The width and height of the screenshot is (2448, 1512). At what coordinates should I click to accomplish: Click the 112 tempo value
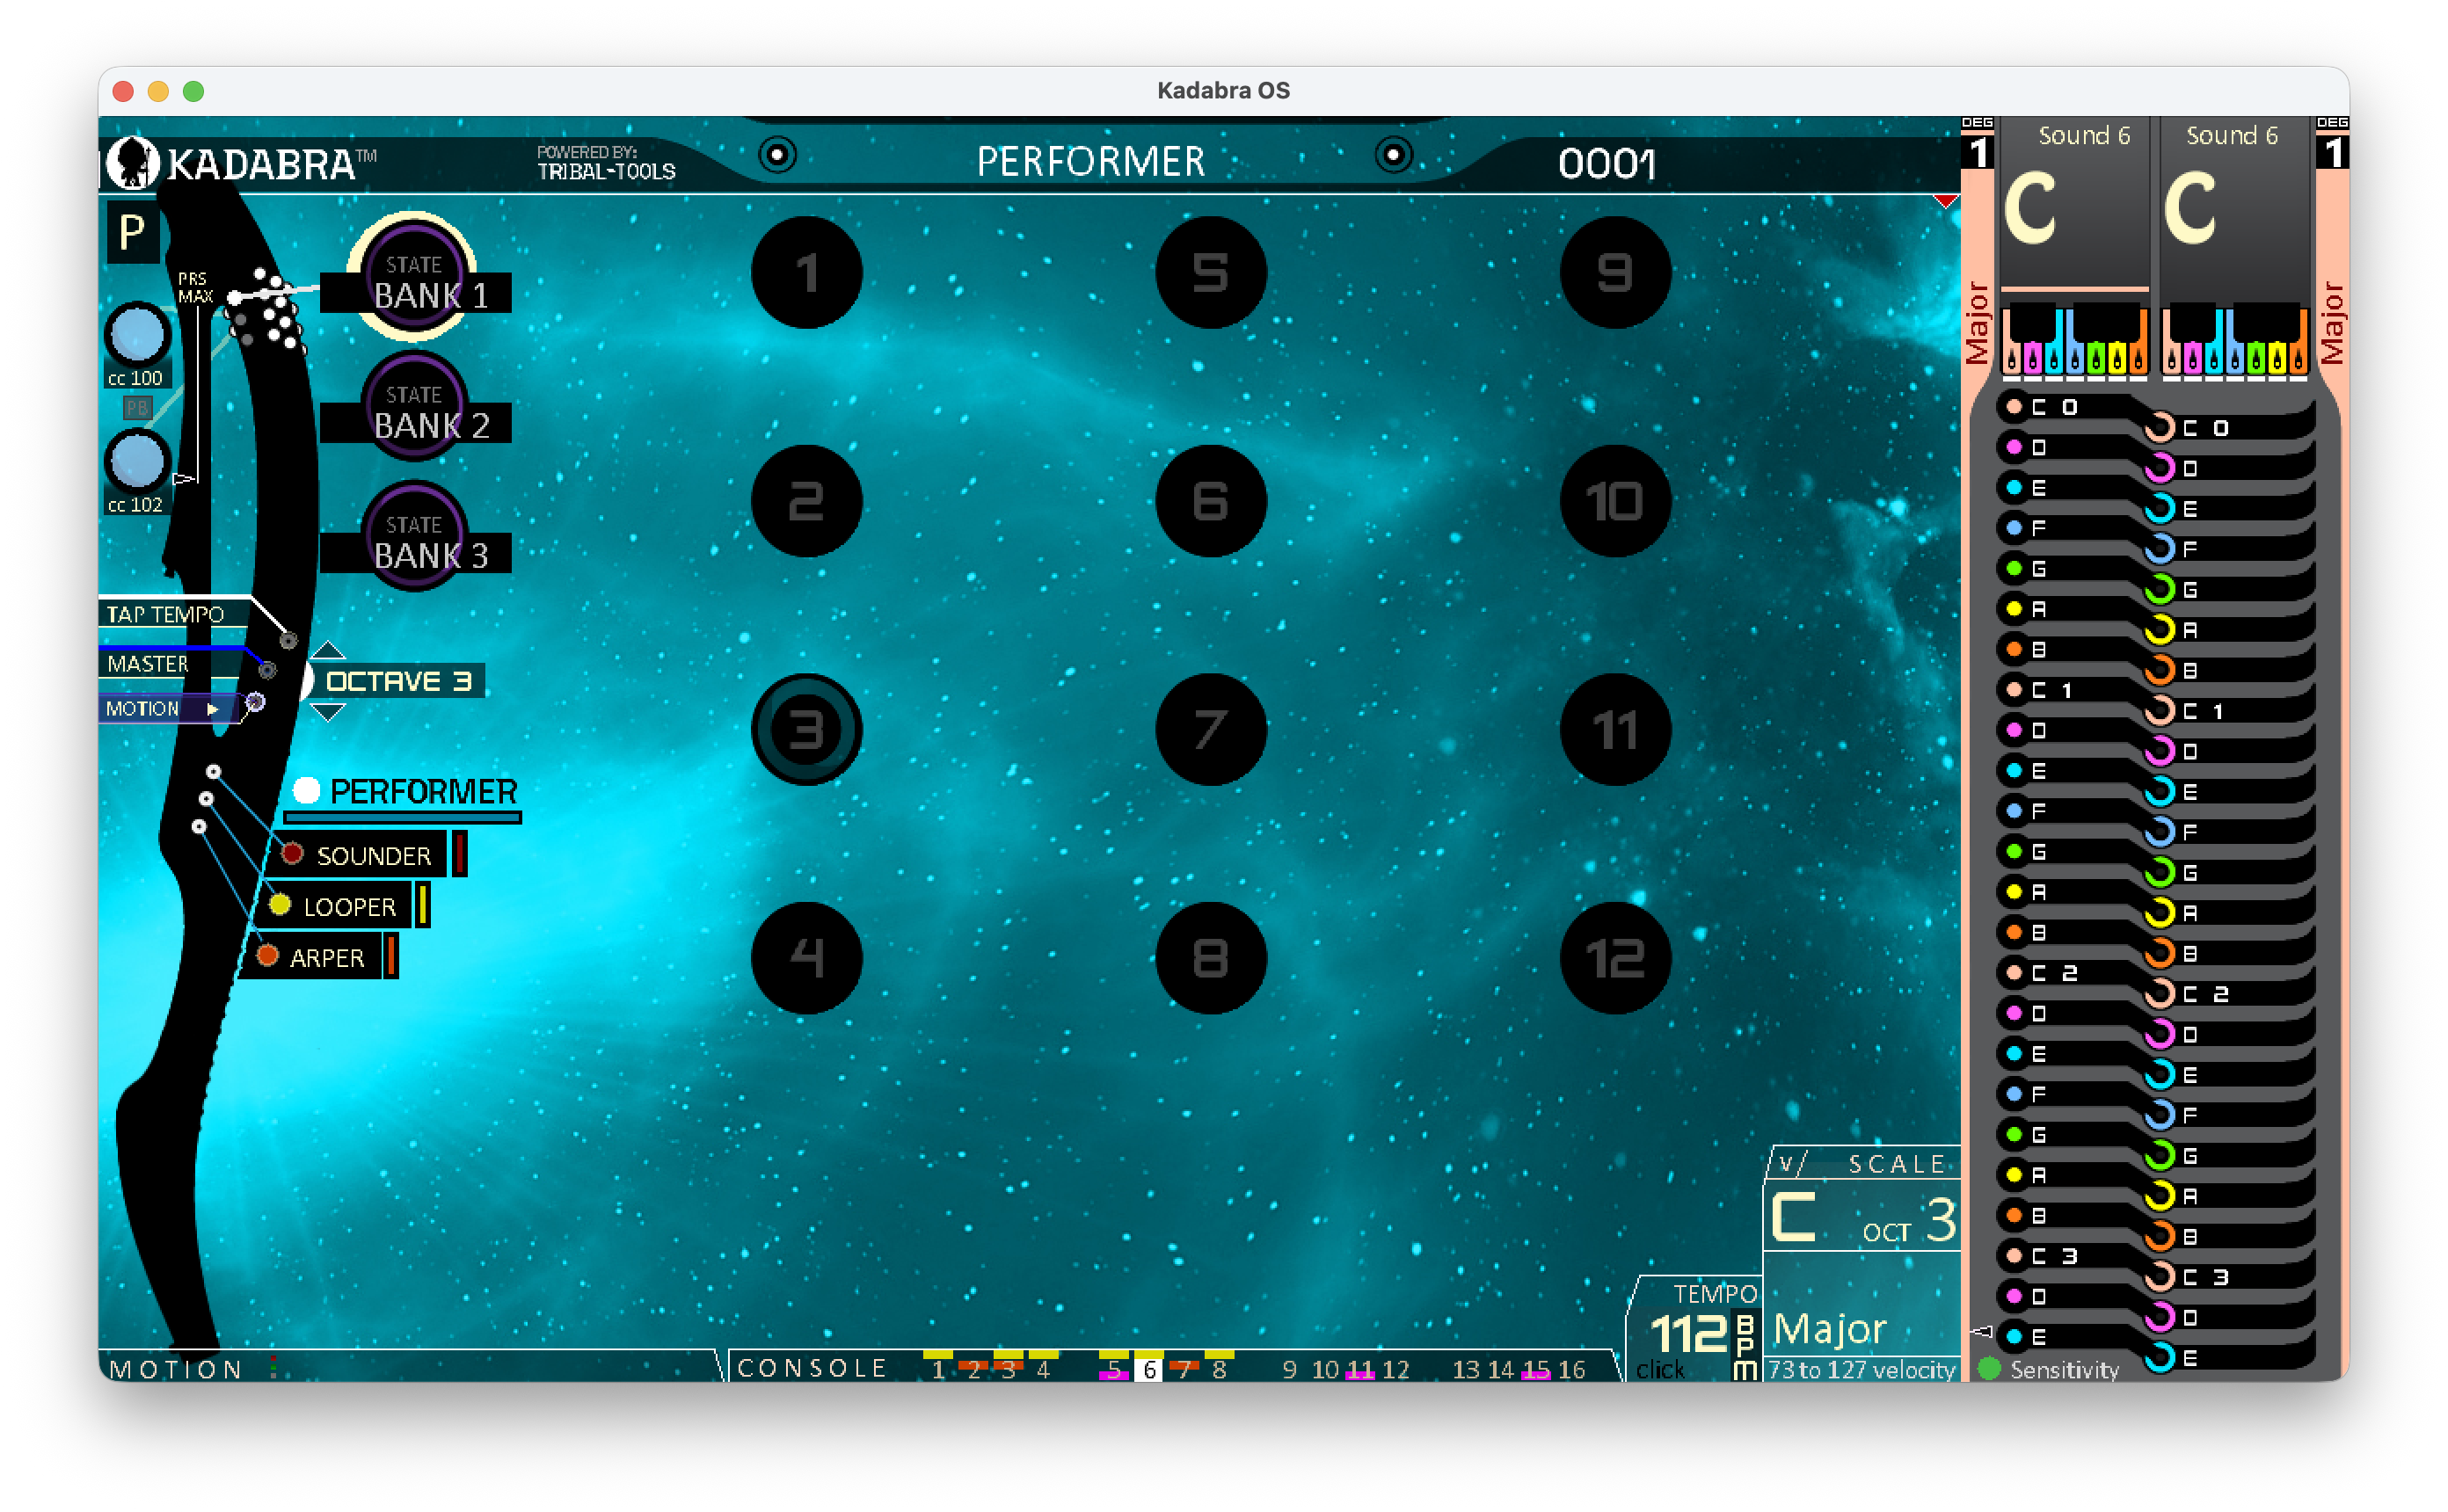click(x=1688, y=1333)
